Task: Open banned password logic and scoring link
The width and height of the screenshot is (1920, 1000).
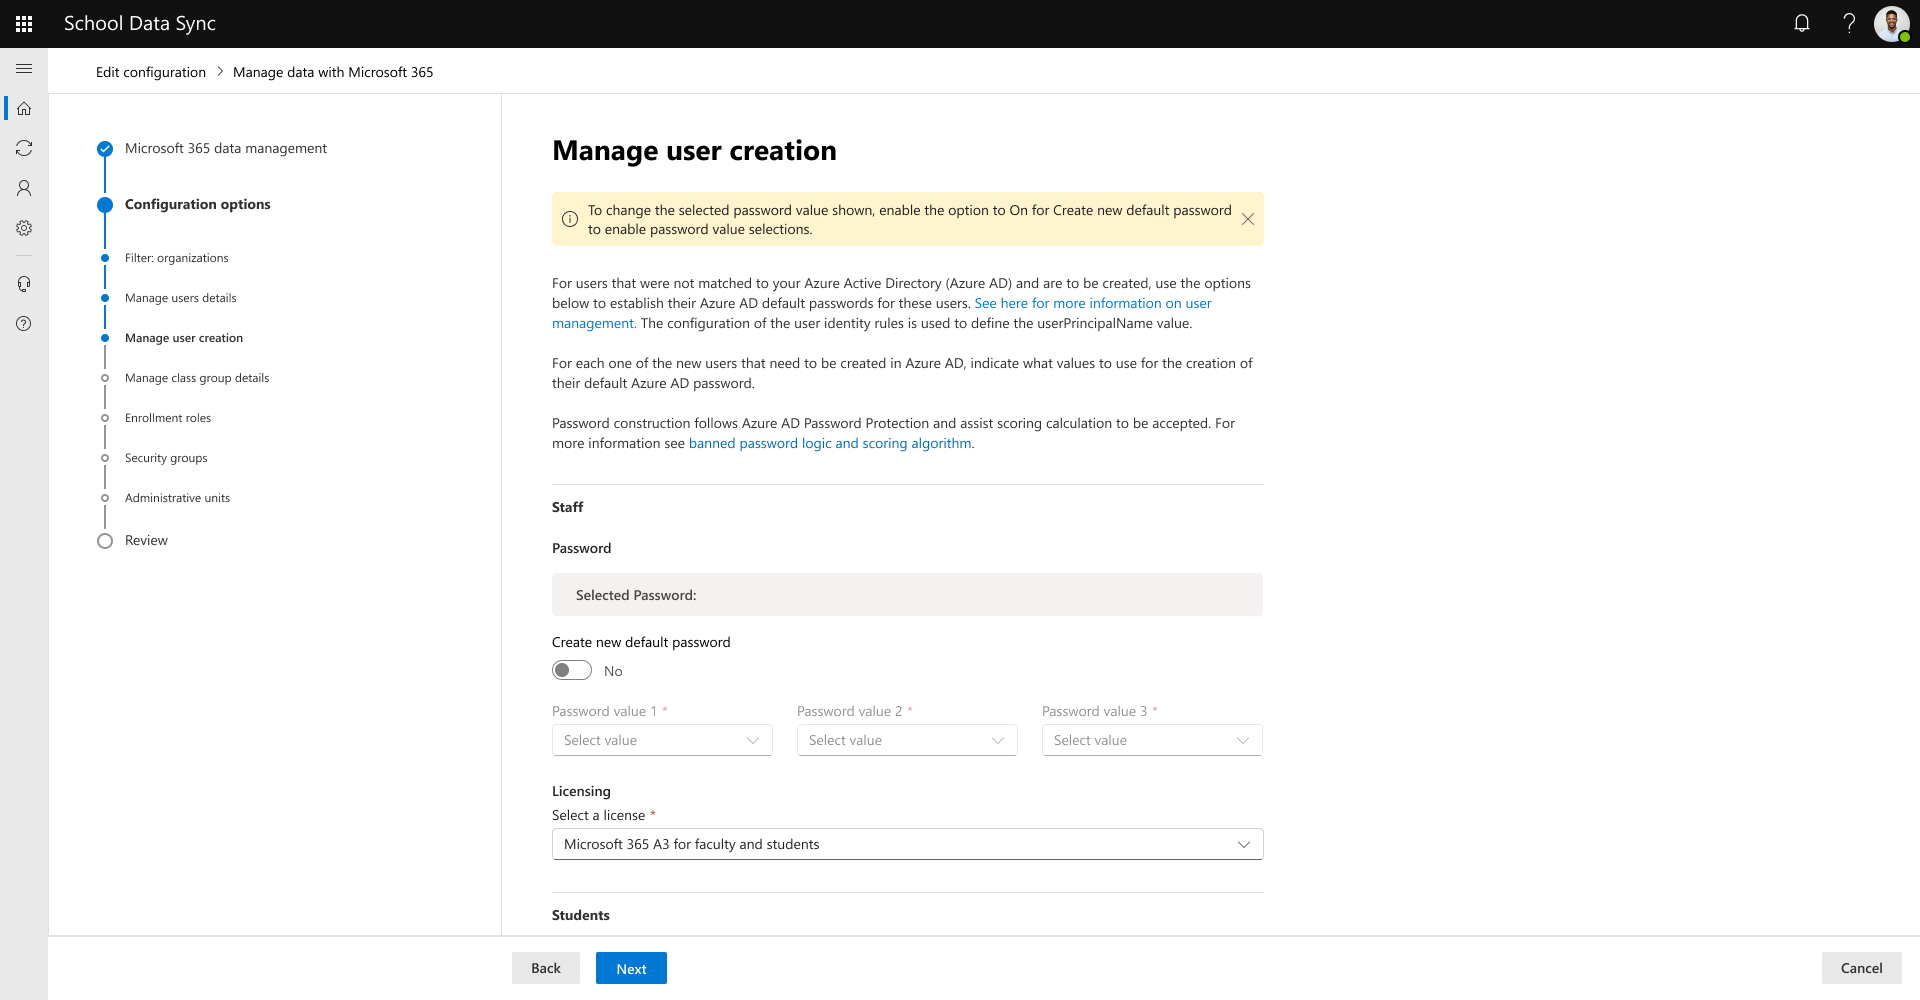Action: point(830,443)
